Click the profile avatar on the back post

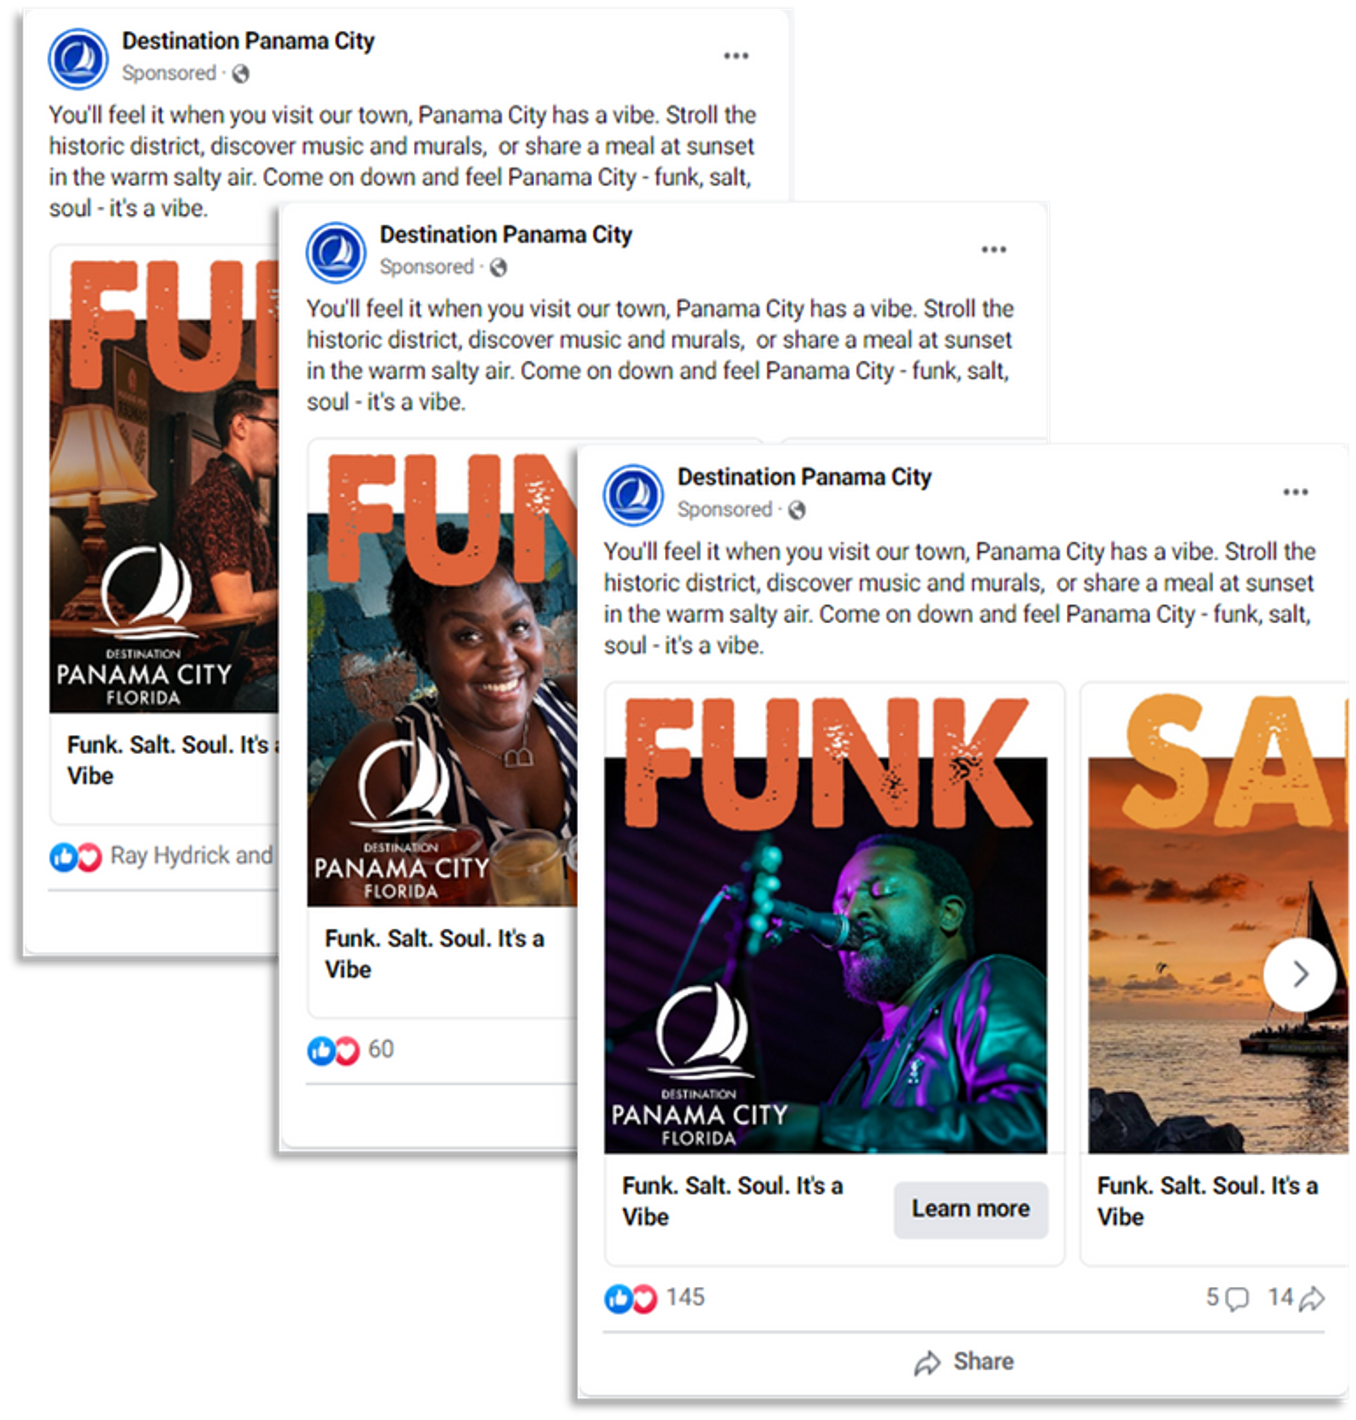[x=78, y=58]
